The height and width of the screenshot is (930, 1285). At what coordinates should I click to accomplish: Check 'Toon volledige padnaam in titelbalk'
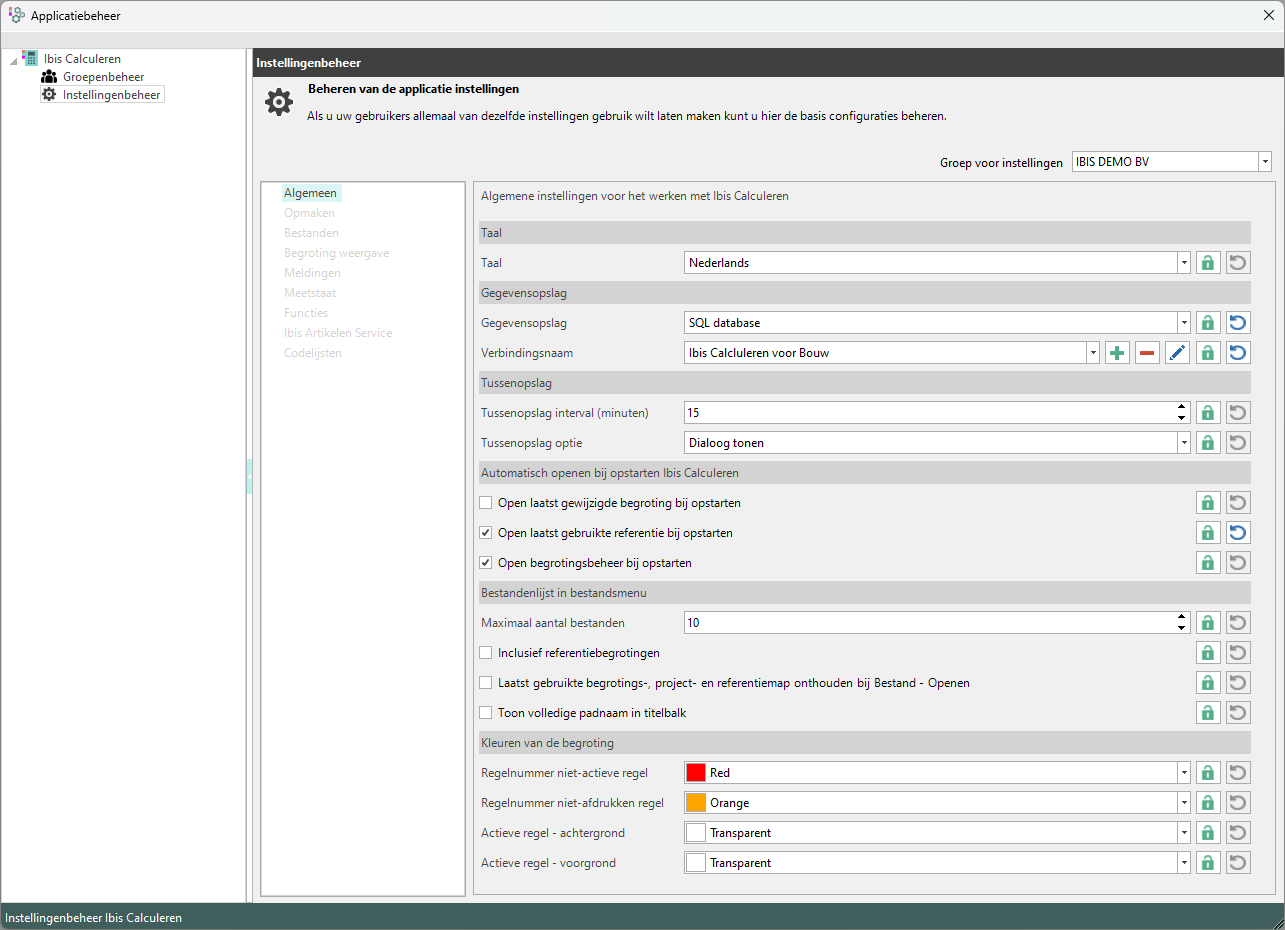tap(487, 713)
